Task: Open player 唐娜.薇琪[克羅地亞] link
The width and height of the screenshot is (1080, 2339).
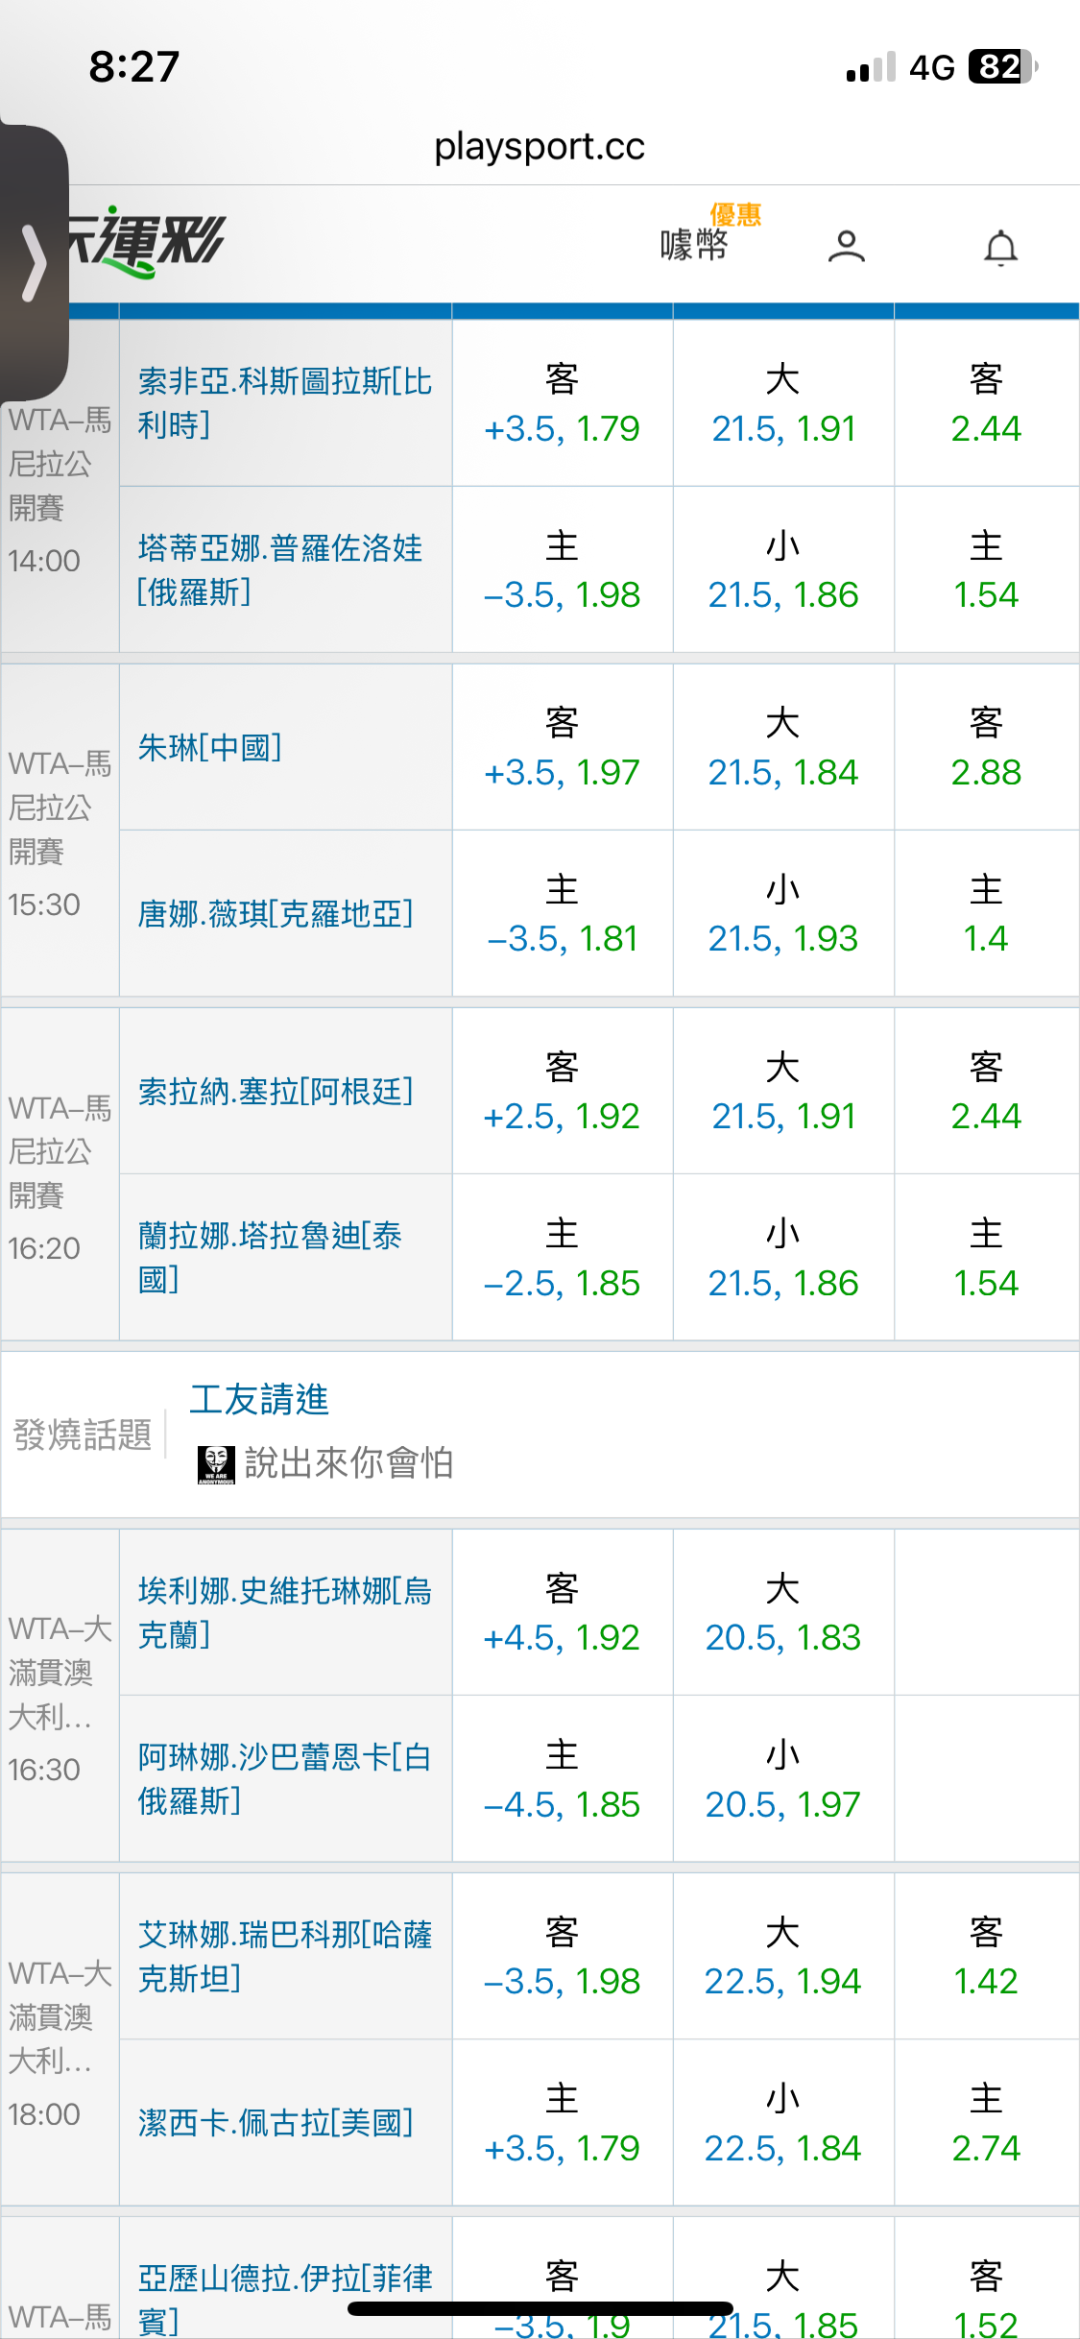Action: point(275,914)
